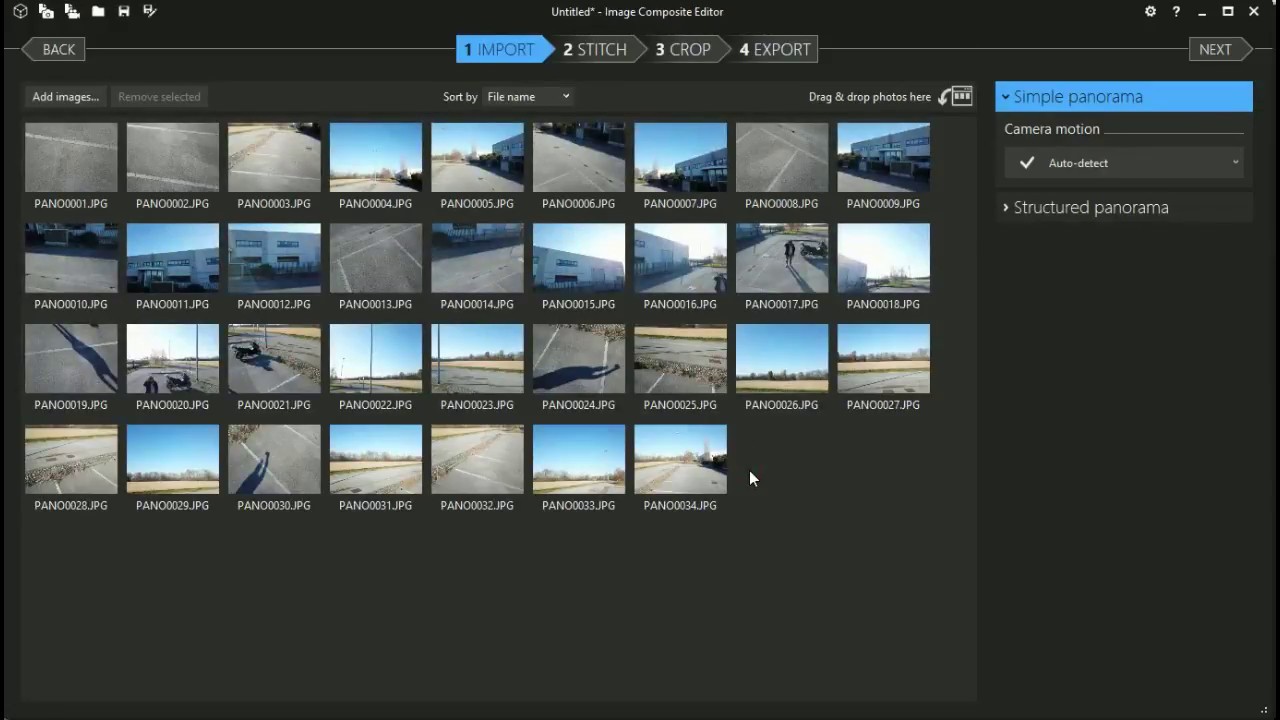
Task: Open an existing project folder icon
Action: (x=98, y=11)
